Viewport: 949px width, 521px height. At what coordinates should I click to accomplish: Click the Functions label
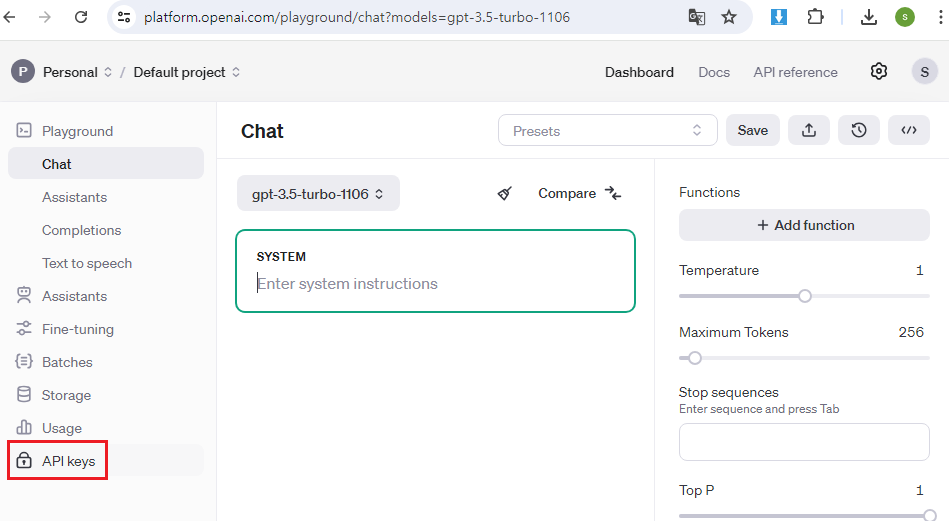pyautogui.click(x=709, y=192)
